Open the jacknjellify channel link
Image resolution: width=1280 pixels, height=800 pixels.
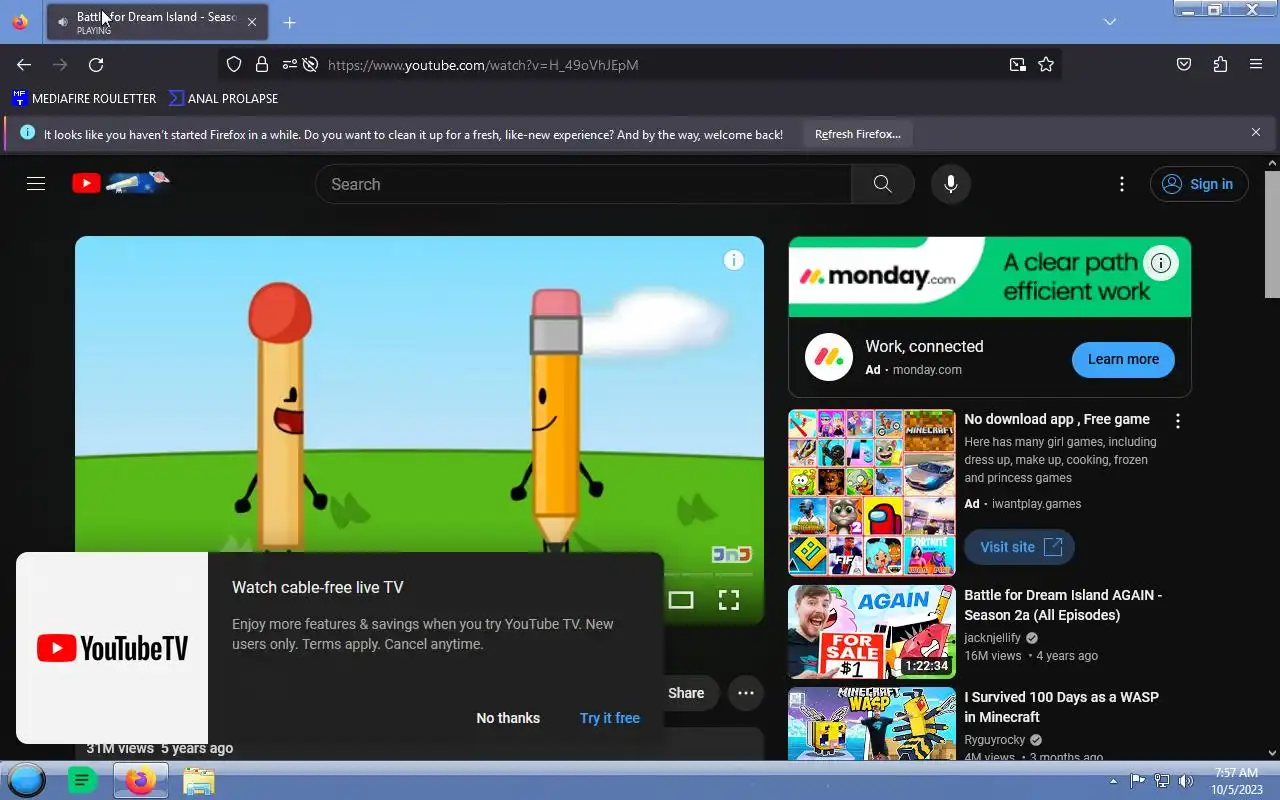992,638
